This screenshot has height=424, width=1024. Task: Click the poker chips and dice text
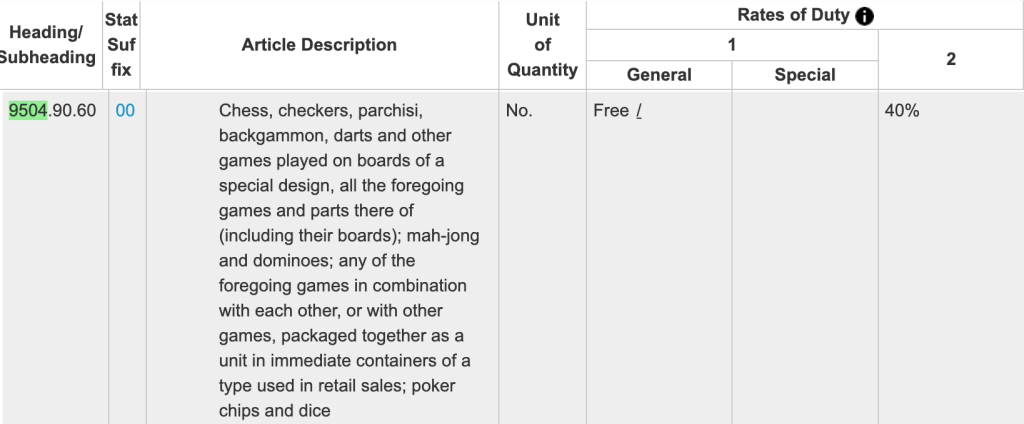click(337, 398)
